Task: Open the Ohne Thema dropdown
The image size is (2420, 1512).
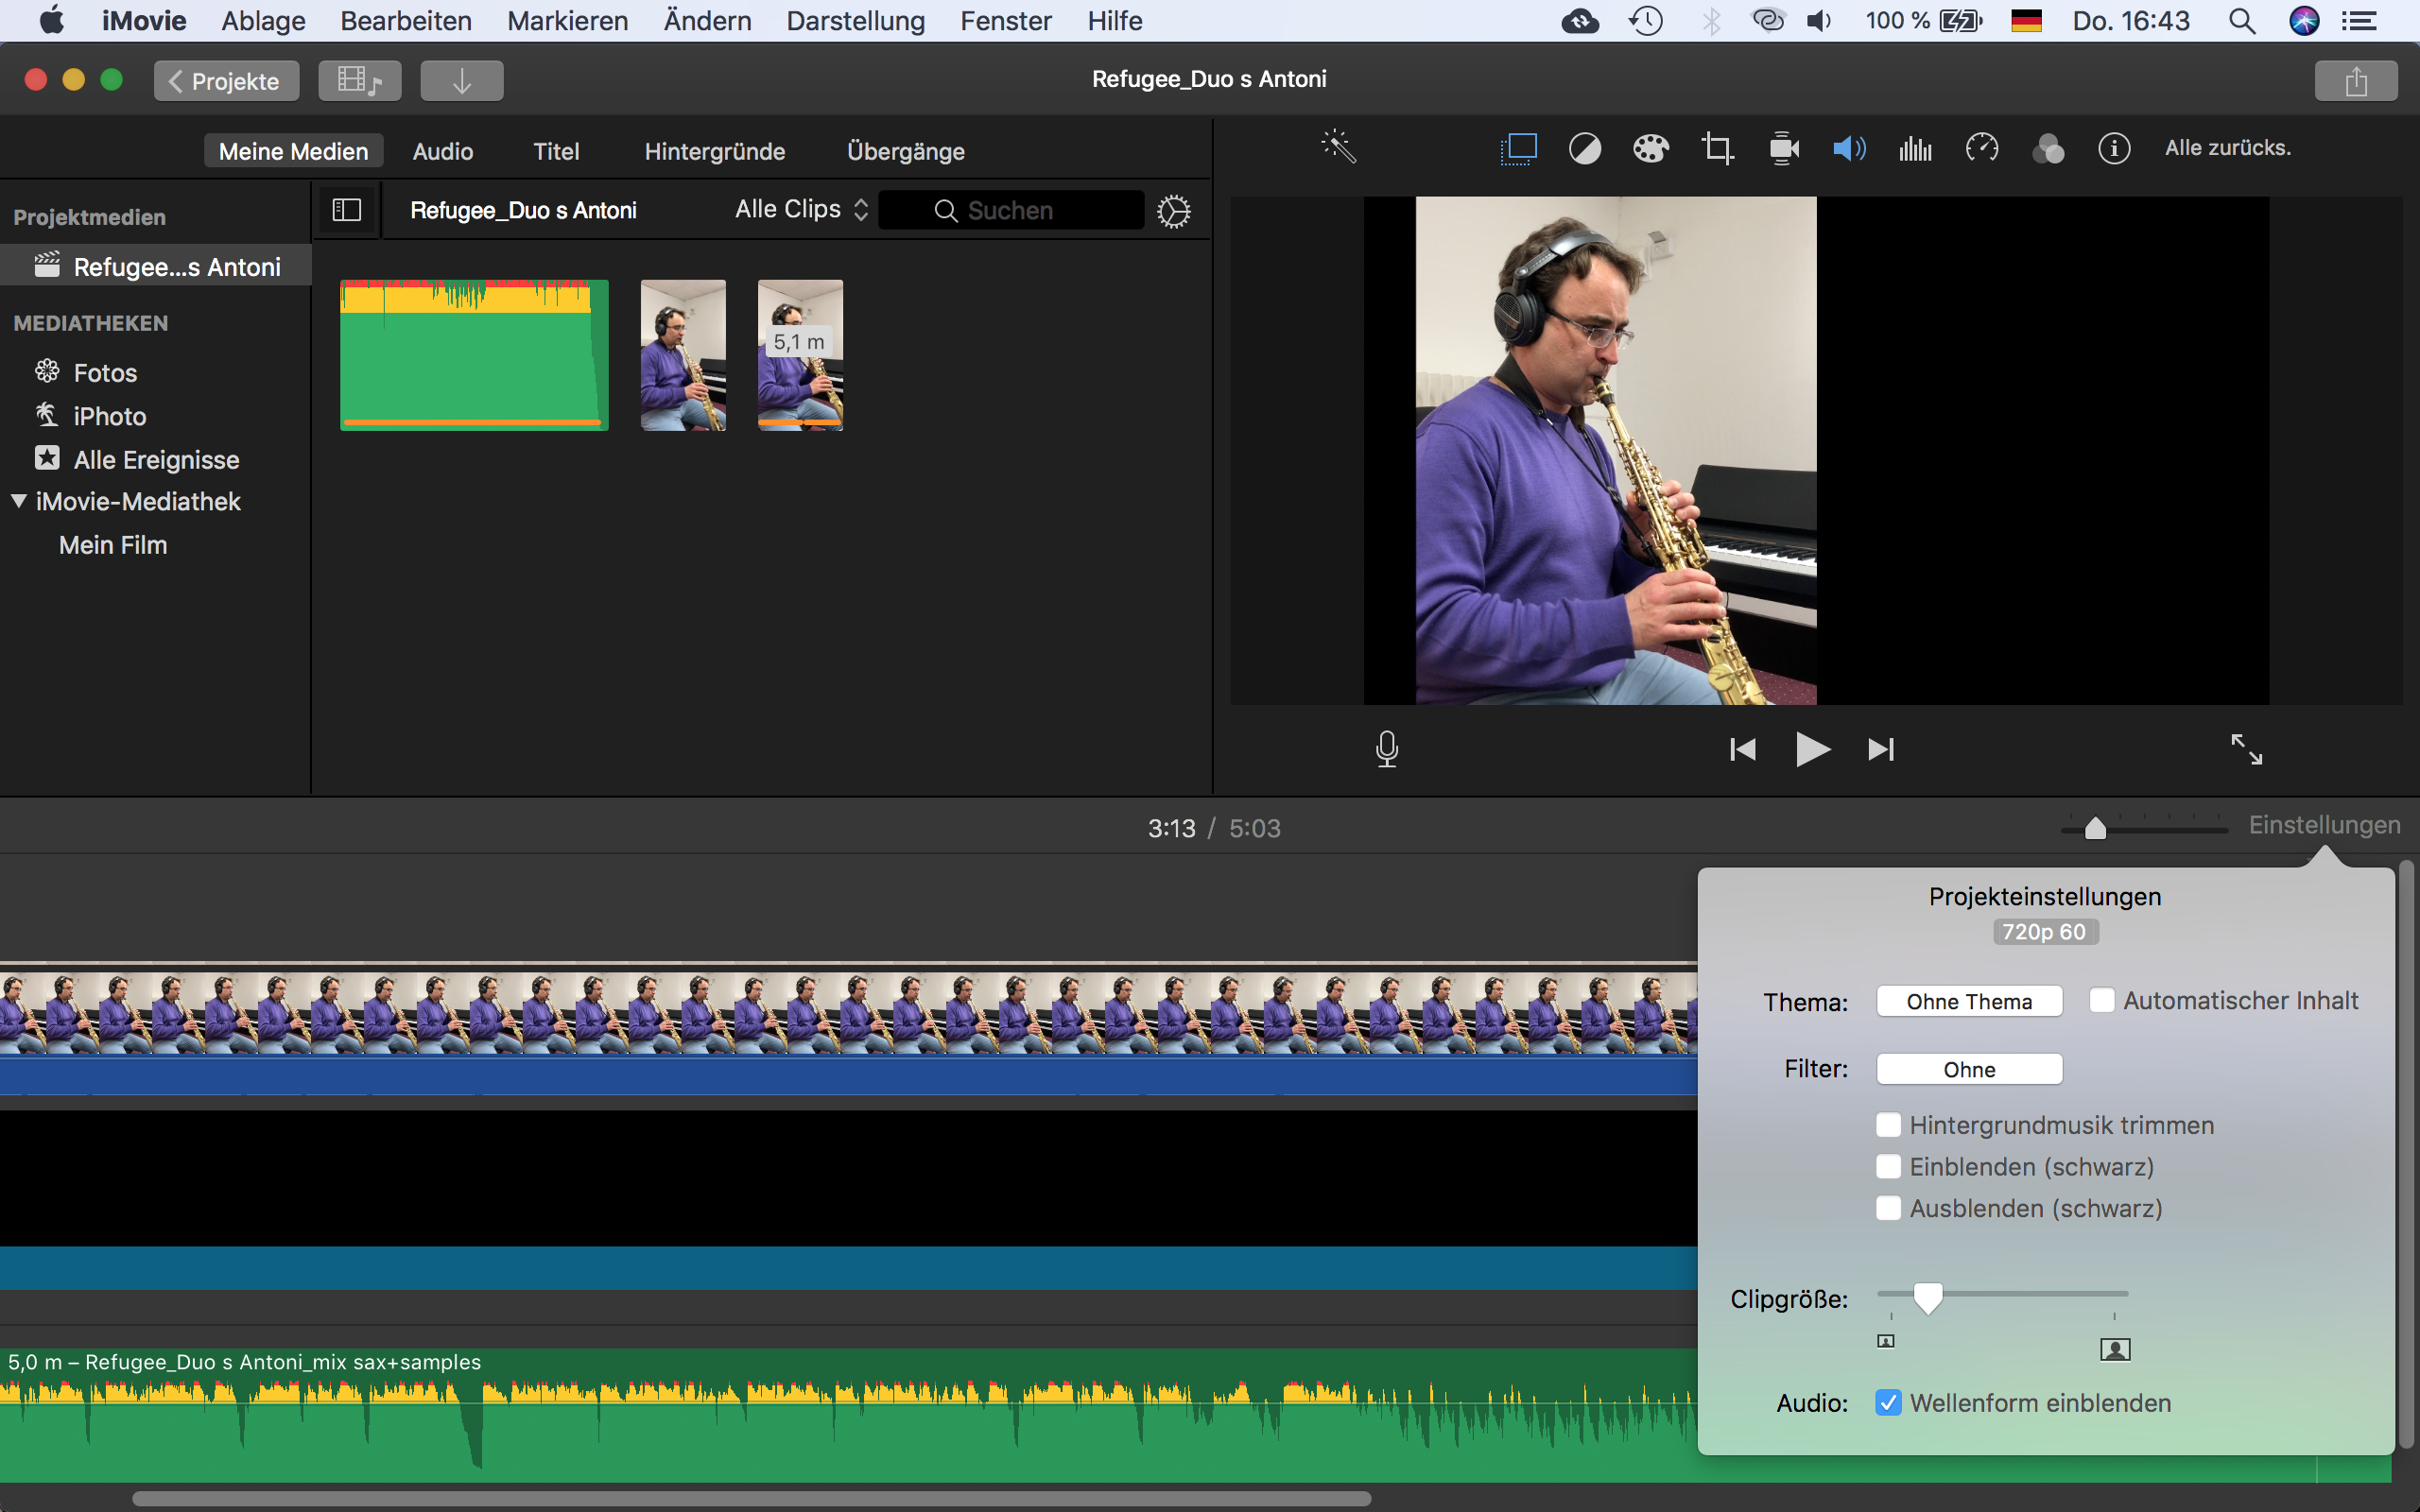Action: tap(1968, 1001)
